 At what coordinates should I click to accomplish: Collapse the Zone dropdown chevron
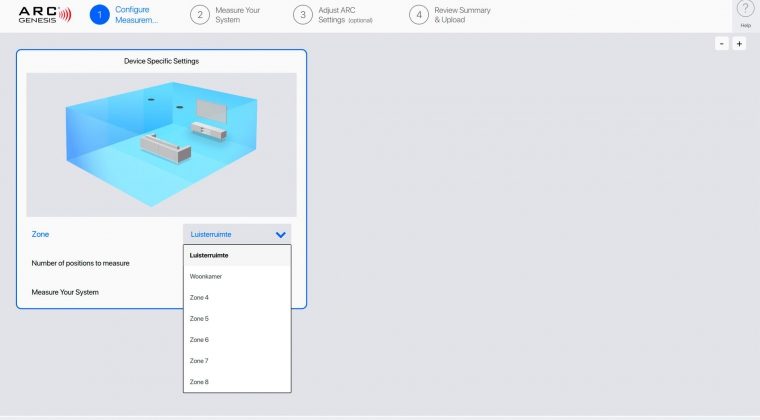pyautogui.click(x=280, y=234)
